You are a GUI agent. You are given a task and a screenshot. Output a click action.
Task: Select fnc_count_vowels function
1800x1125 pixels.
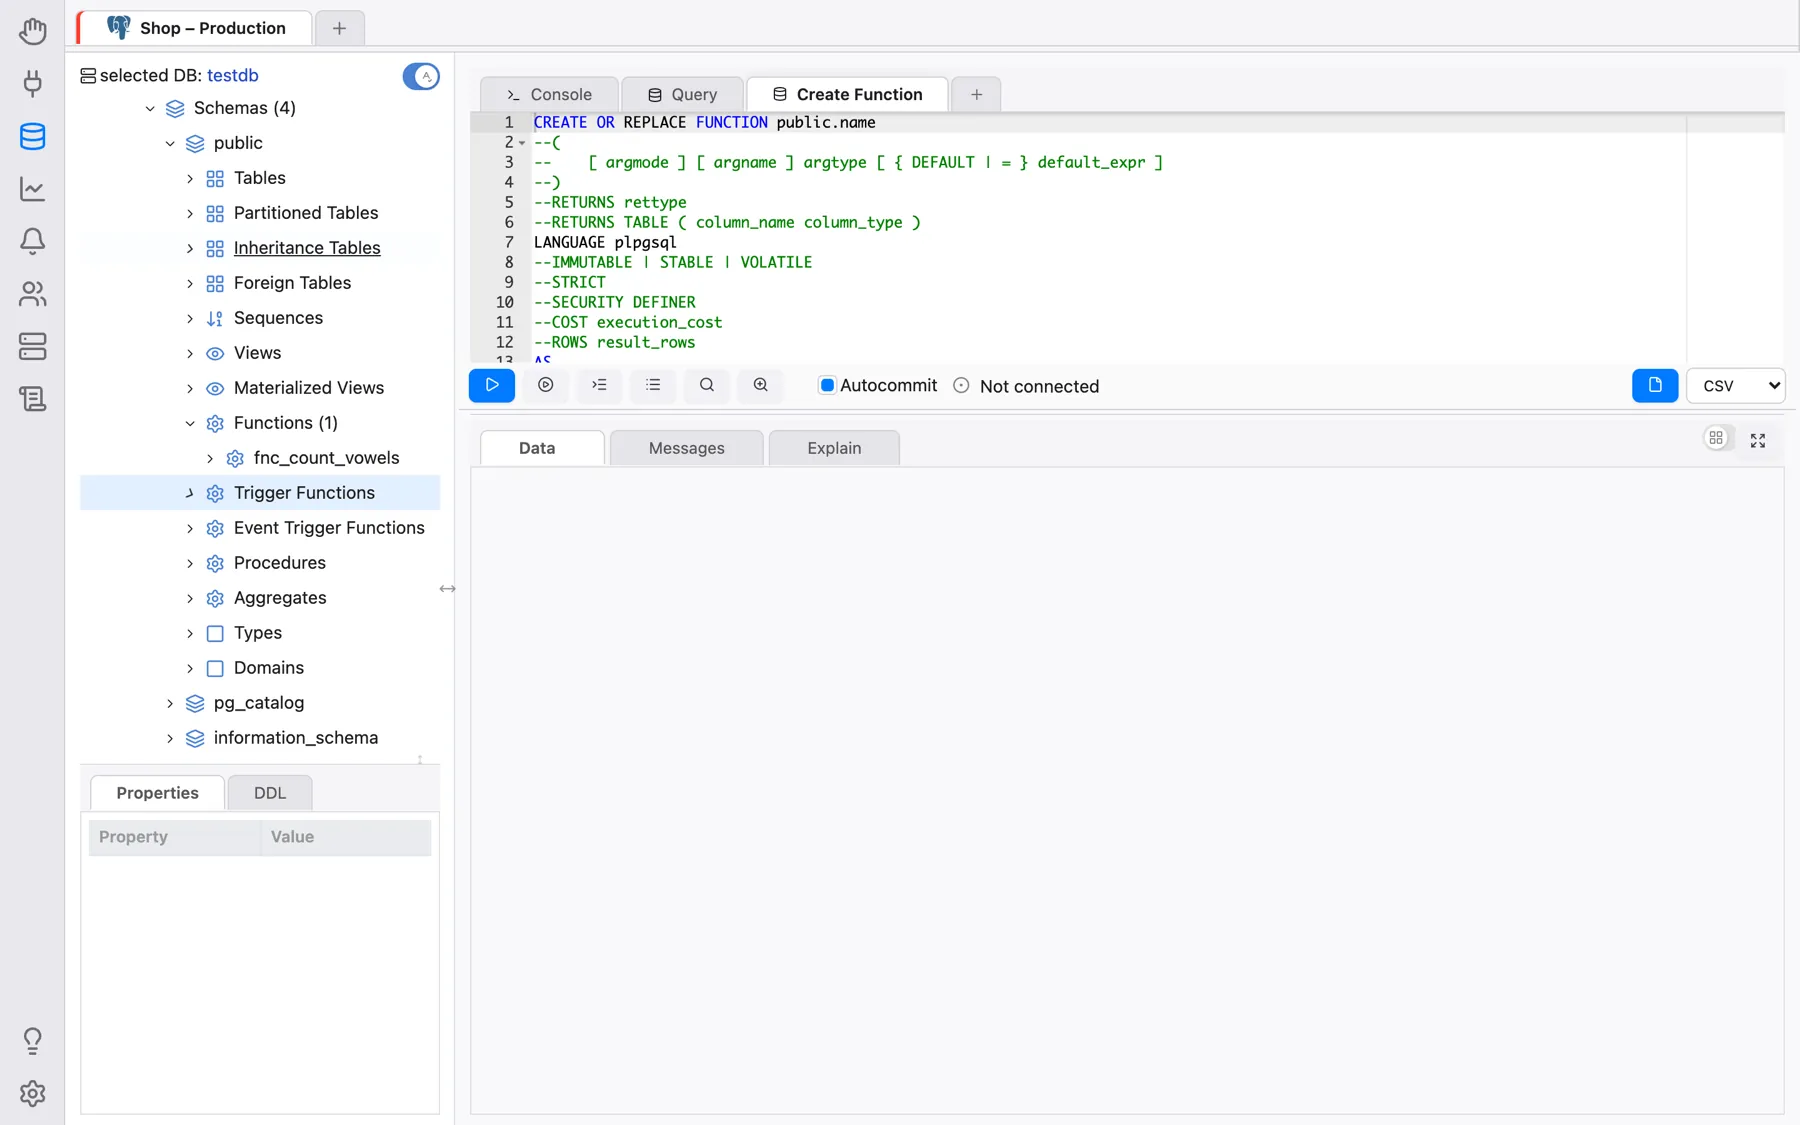click(326, 458)
